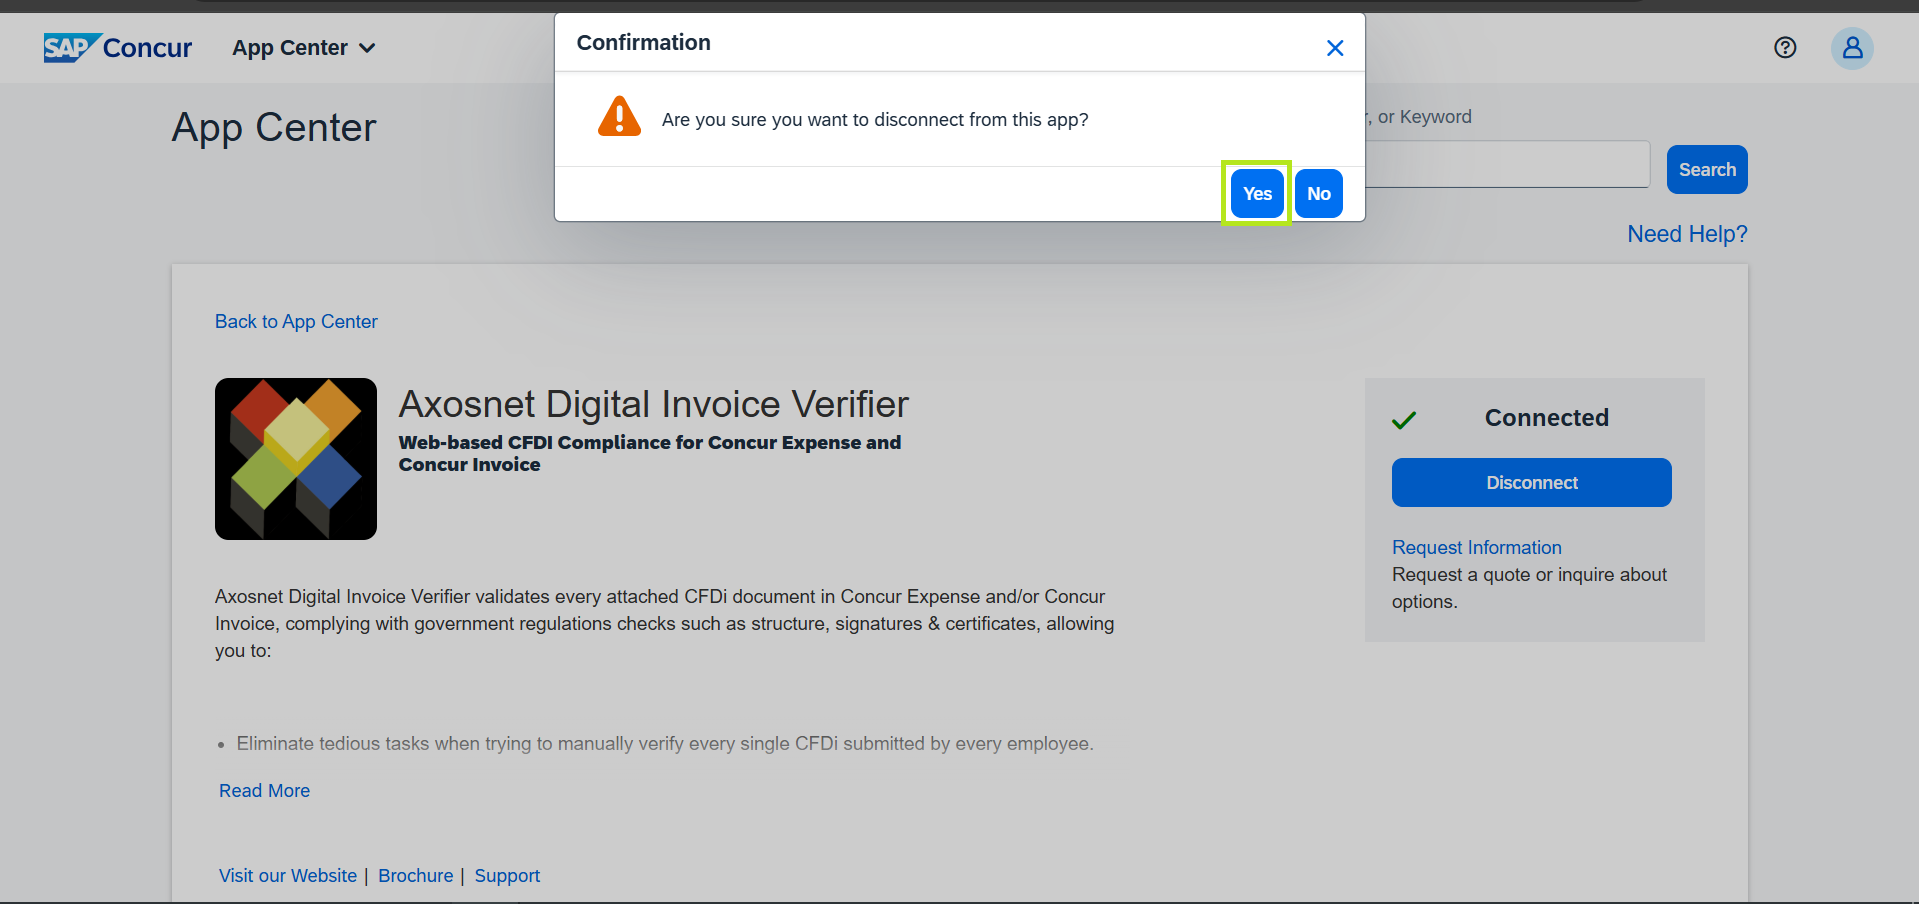The width and height of the screenshot is (1919, 904).
Task: Expand description with Read More
Action: tap(264, 791)
